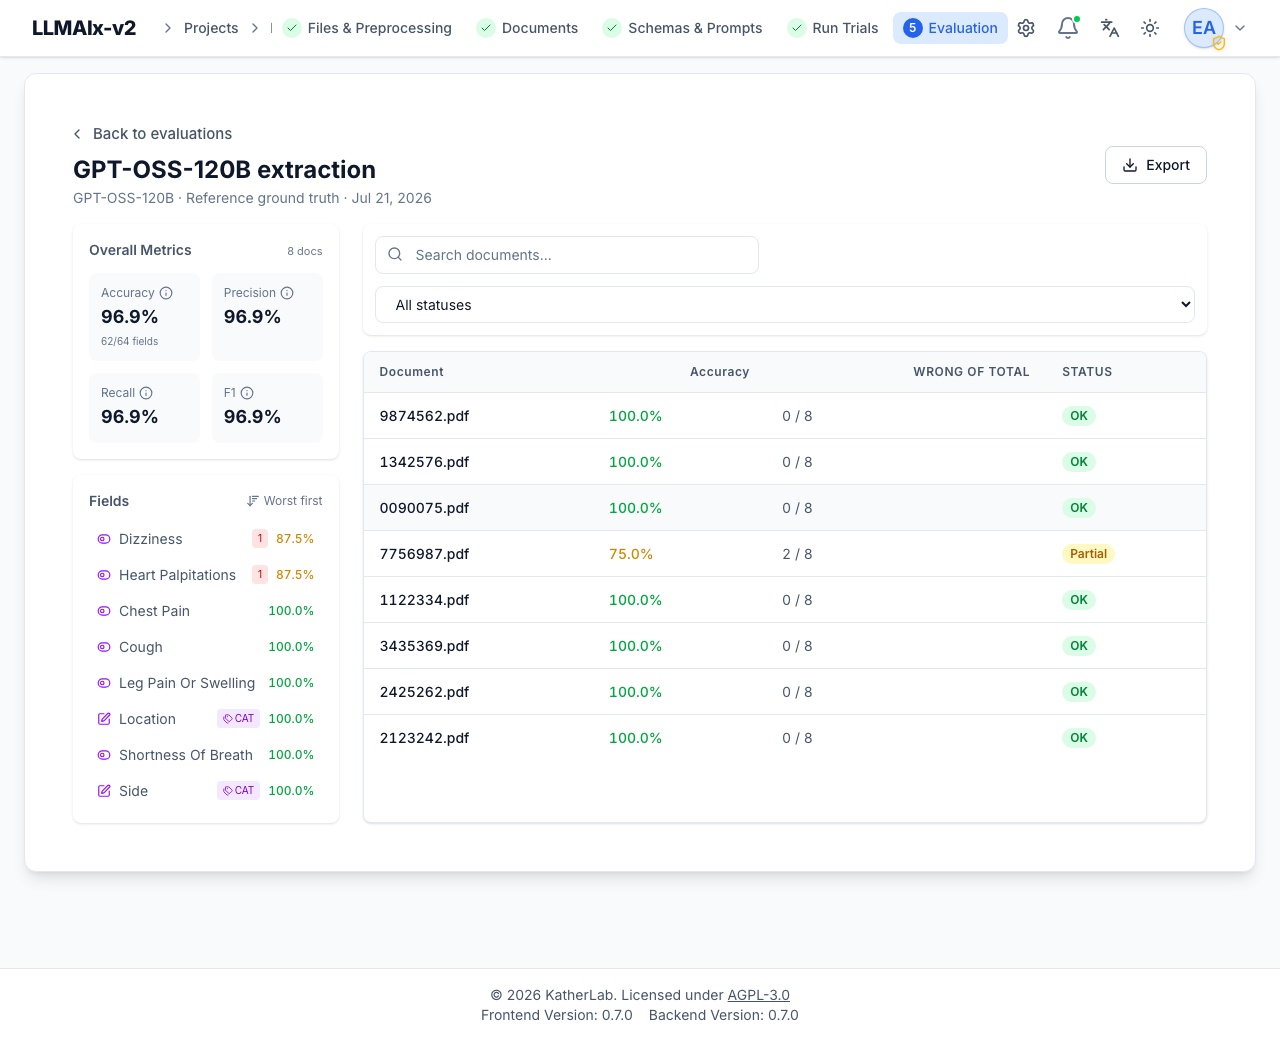Go back to evaluations link
Viewport: 1280px width, 1041px height.
[152, 134]
